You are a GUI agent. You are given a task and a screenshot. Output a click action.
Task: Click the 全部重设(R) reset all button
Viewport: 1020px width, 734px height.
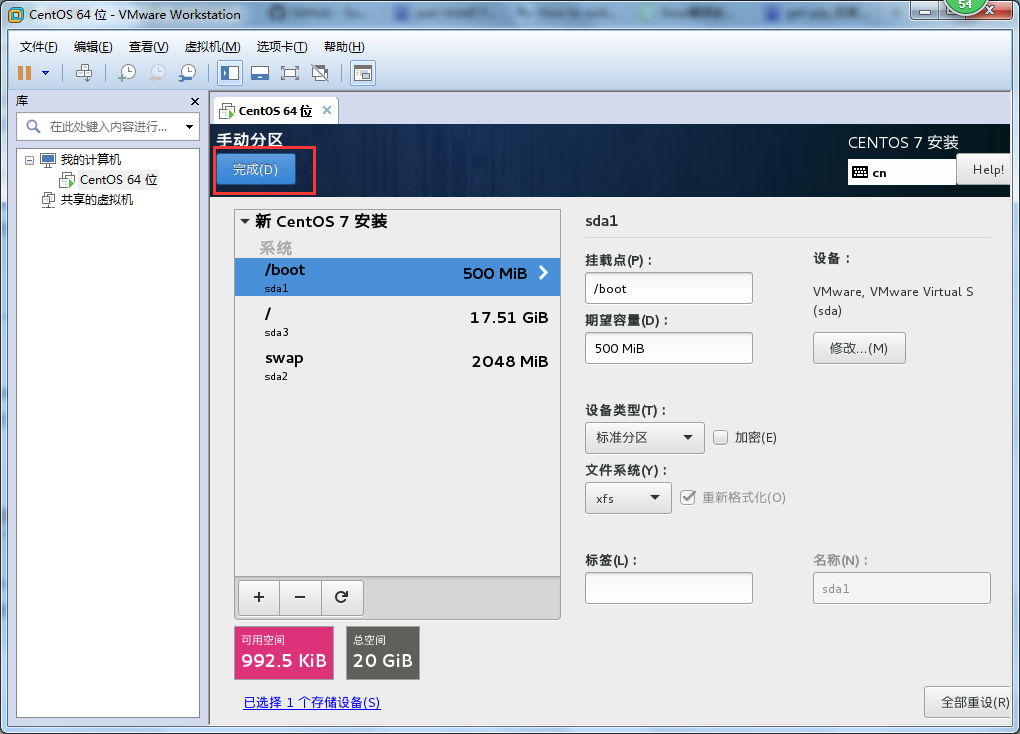point(969,702)
